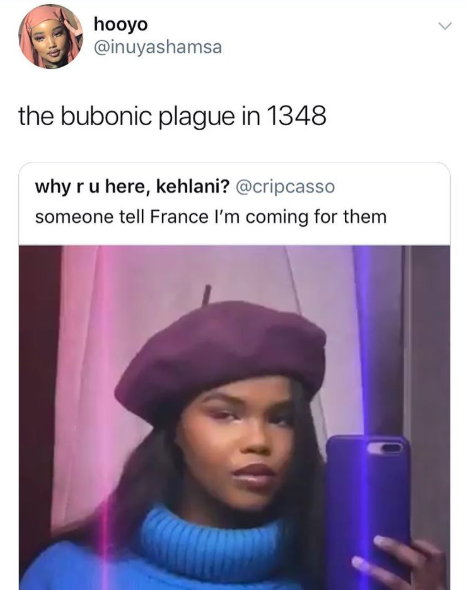468x590 pixels.
Task: Click the word France in quoted tweet
Action: click(x=179, y=217)
